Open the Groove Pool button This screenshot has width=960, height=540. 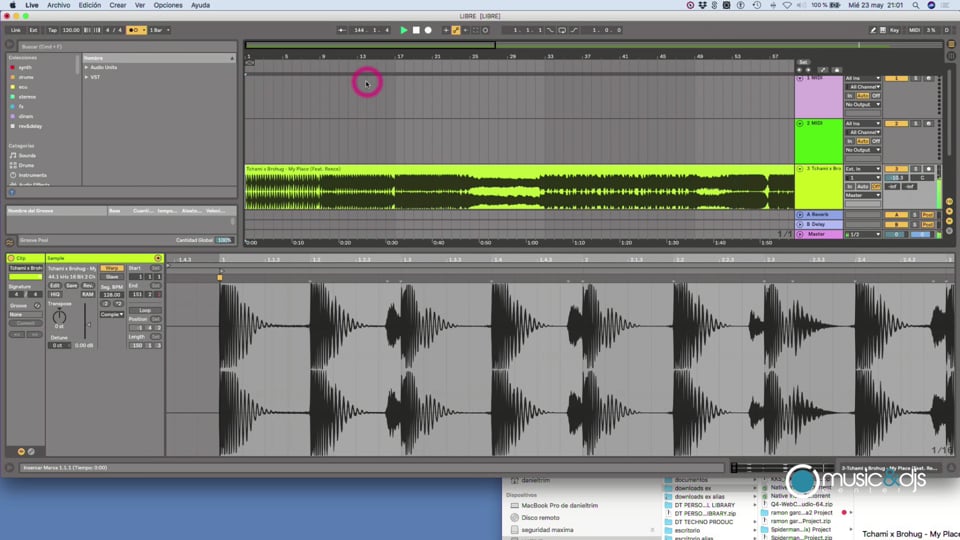tap(9, 241)
